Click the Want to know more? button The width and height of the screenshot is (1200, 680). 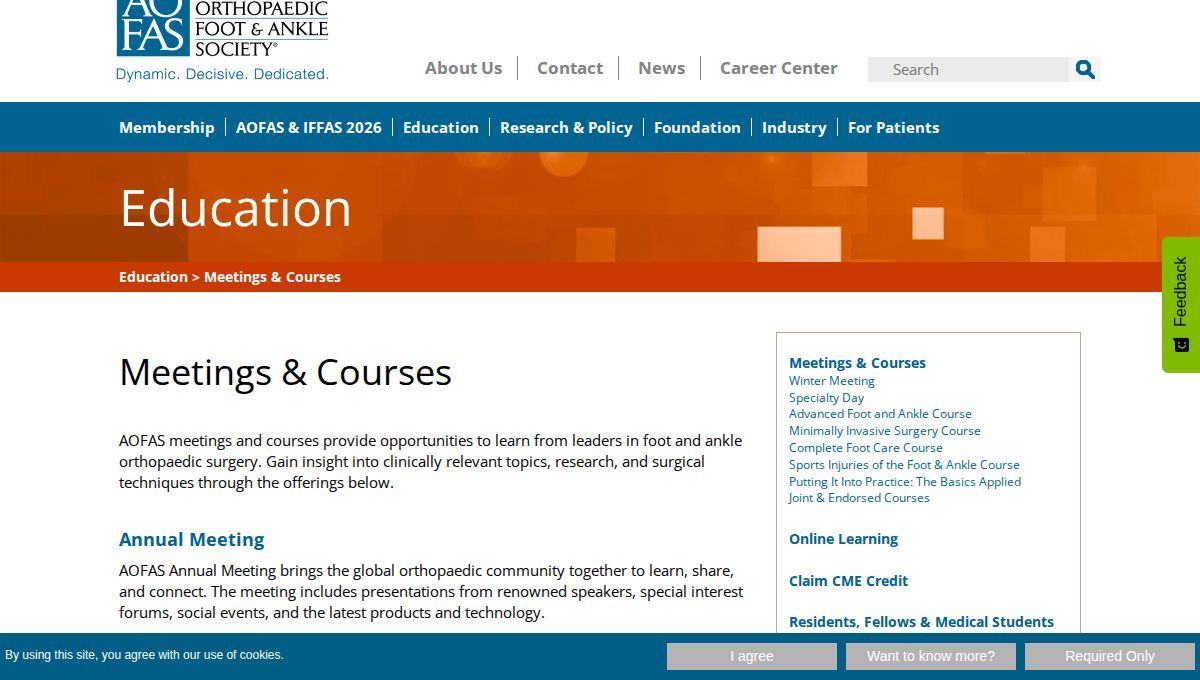pos(931,656)
